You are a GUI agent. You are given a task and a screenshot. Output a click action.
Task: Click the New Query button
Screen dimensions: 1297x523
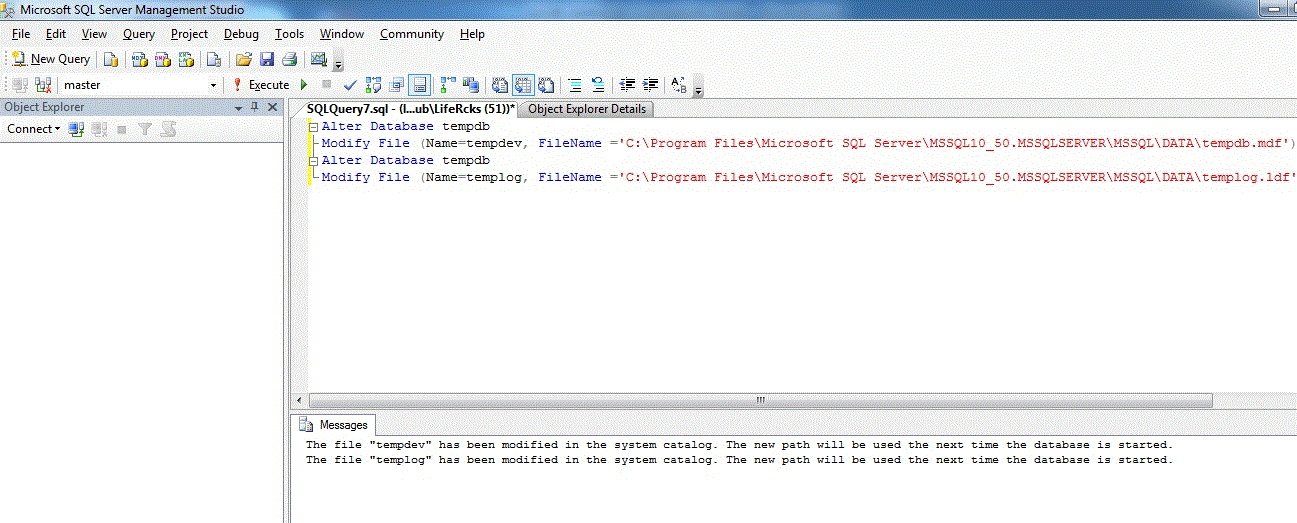tap(51, 59)
